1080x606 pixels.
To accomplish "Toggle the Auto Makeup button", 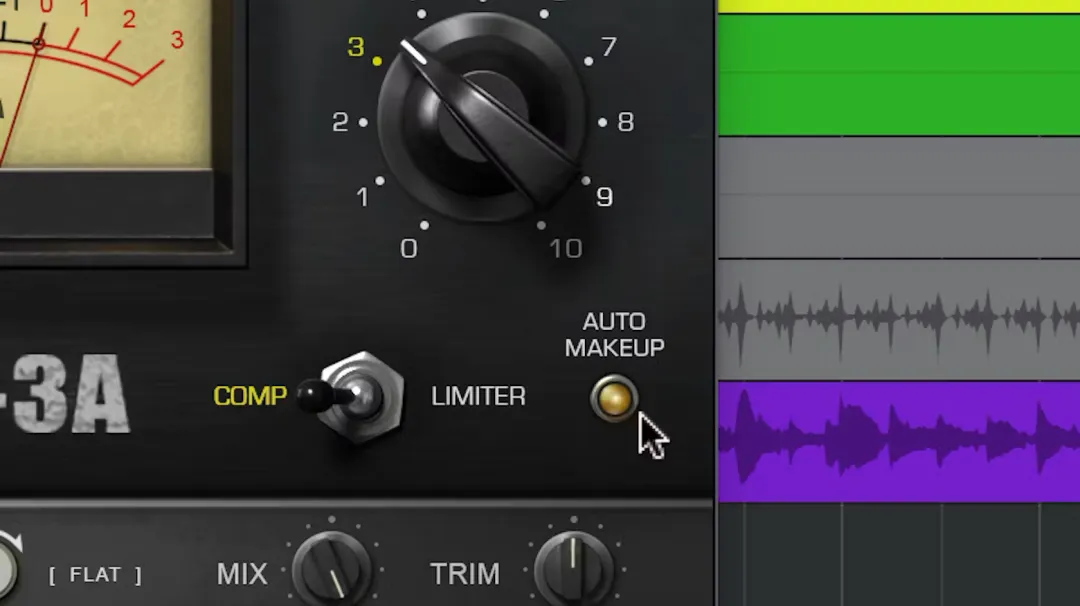I will point(613,398).
